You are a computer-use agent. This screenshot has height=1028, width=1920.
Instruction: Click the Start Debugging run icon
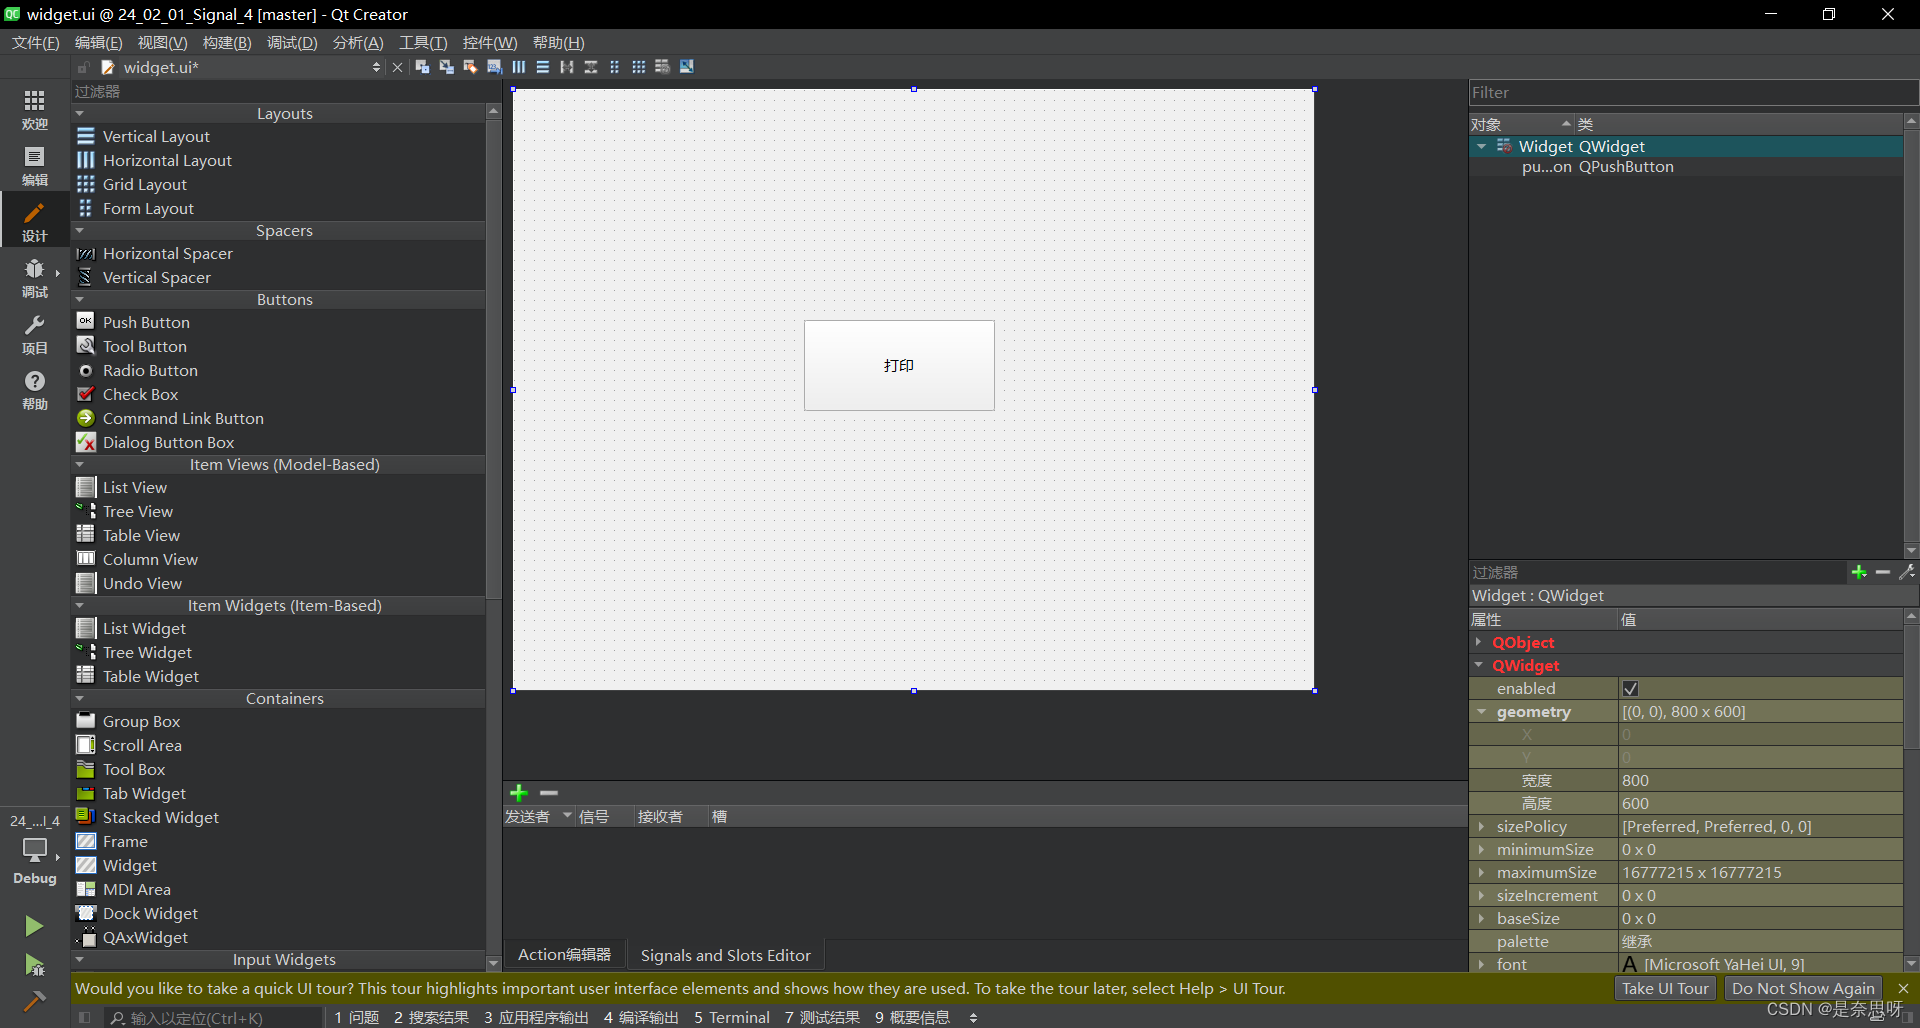pyautogui.click(x=34, y=965)
